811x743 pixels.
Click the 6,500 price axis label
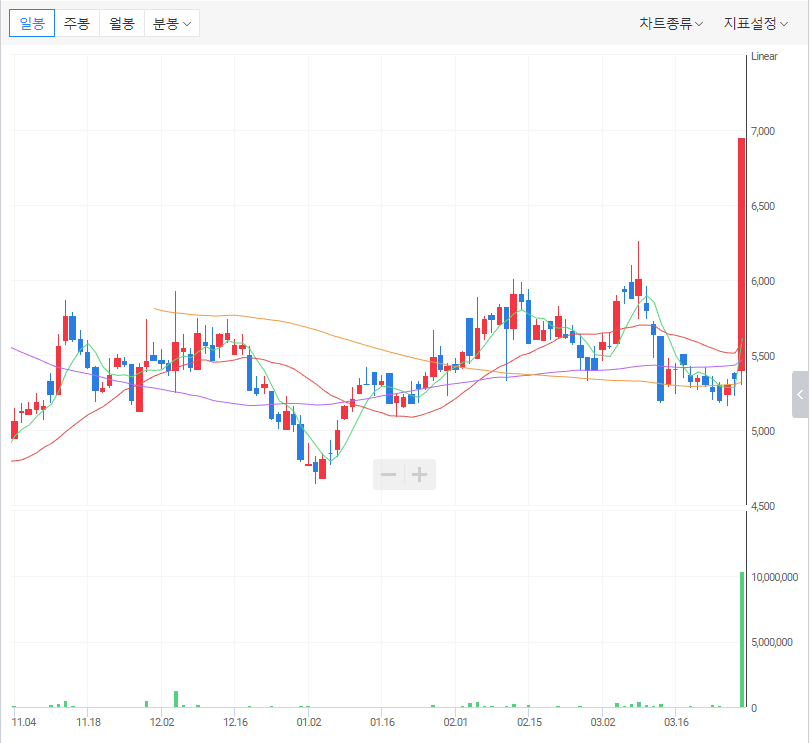coord(763,206)
